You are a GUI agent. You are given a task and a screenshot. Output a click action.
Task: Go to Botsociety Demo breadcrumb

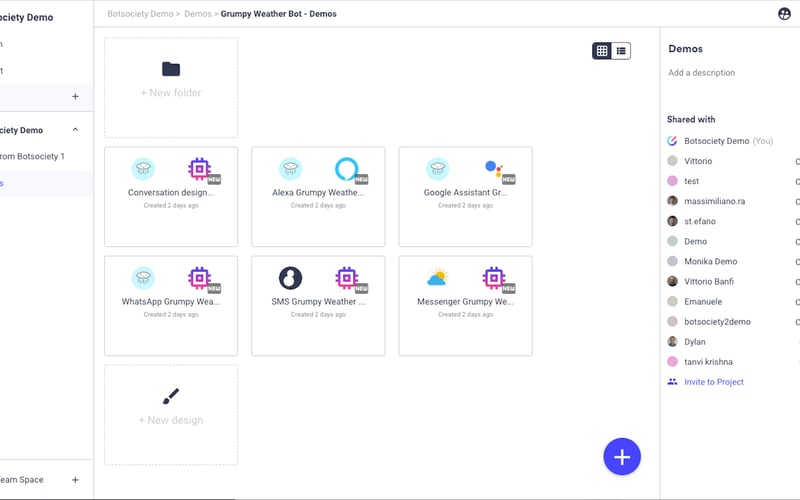140,14
